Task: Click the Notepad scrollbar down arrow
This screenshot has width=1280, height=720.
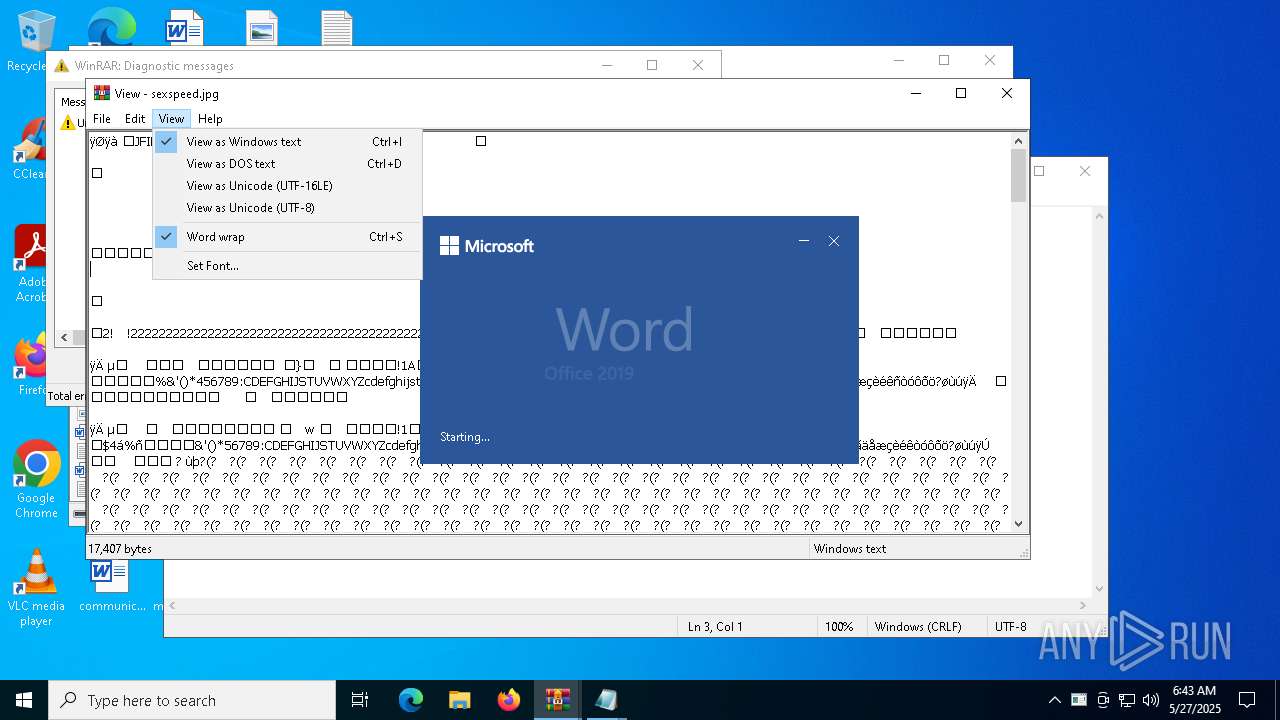Action: pos(1100,589)
